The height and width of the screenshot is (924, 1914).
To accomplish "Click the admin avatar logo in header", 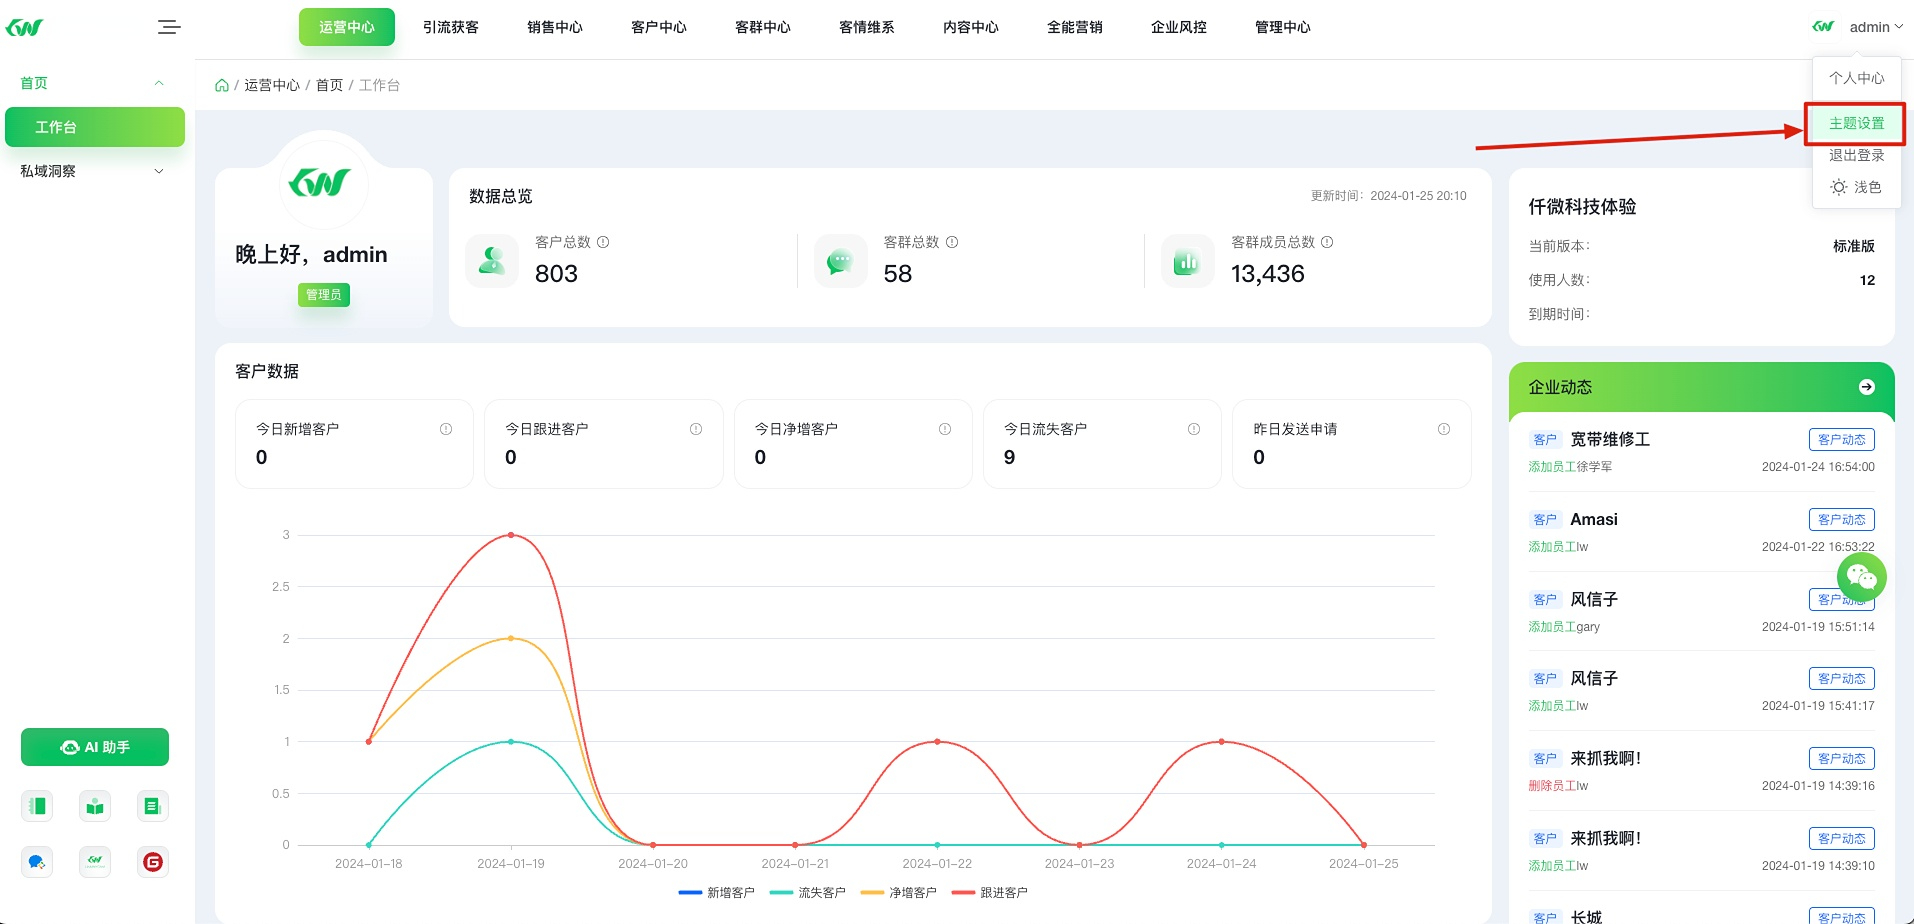I will (1824, 27).
